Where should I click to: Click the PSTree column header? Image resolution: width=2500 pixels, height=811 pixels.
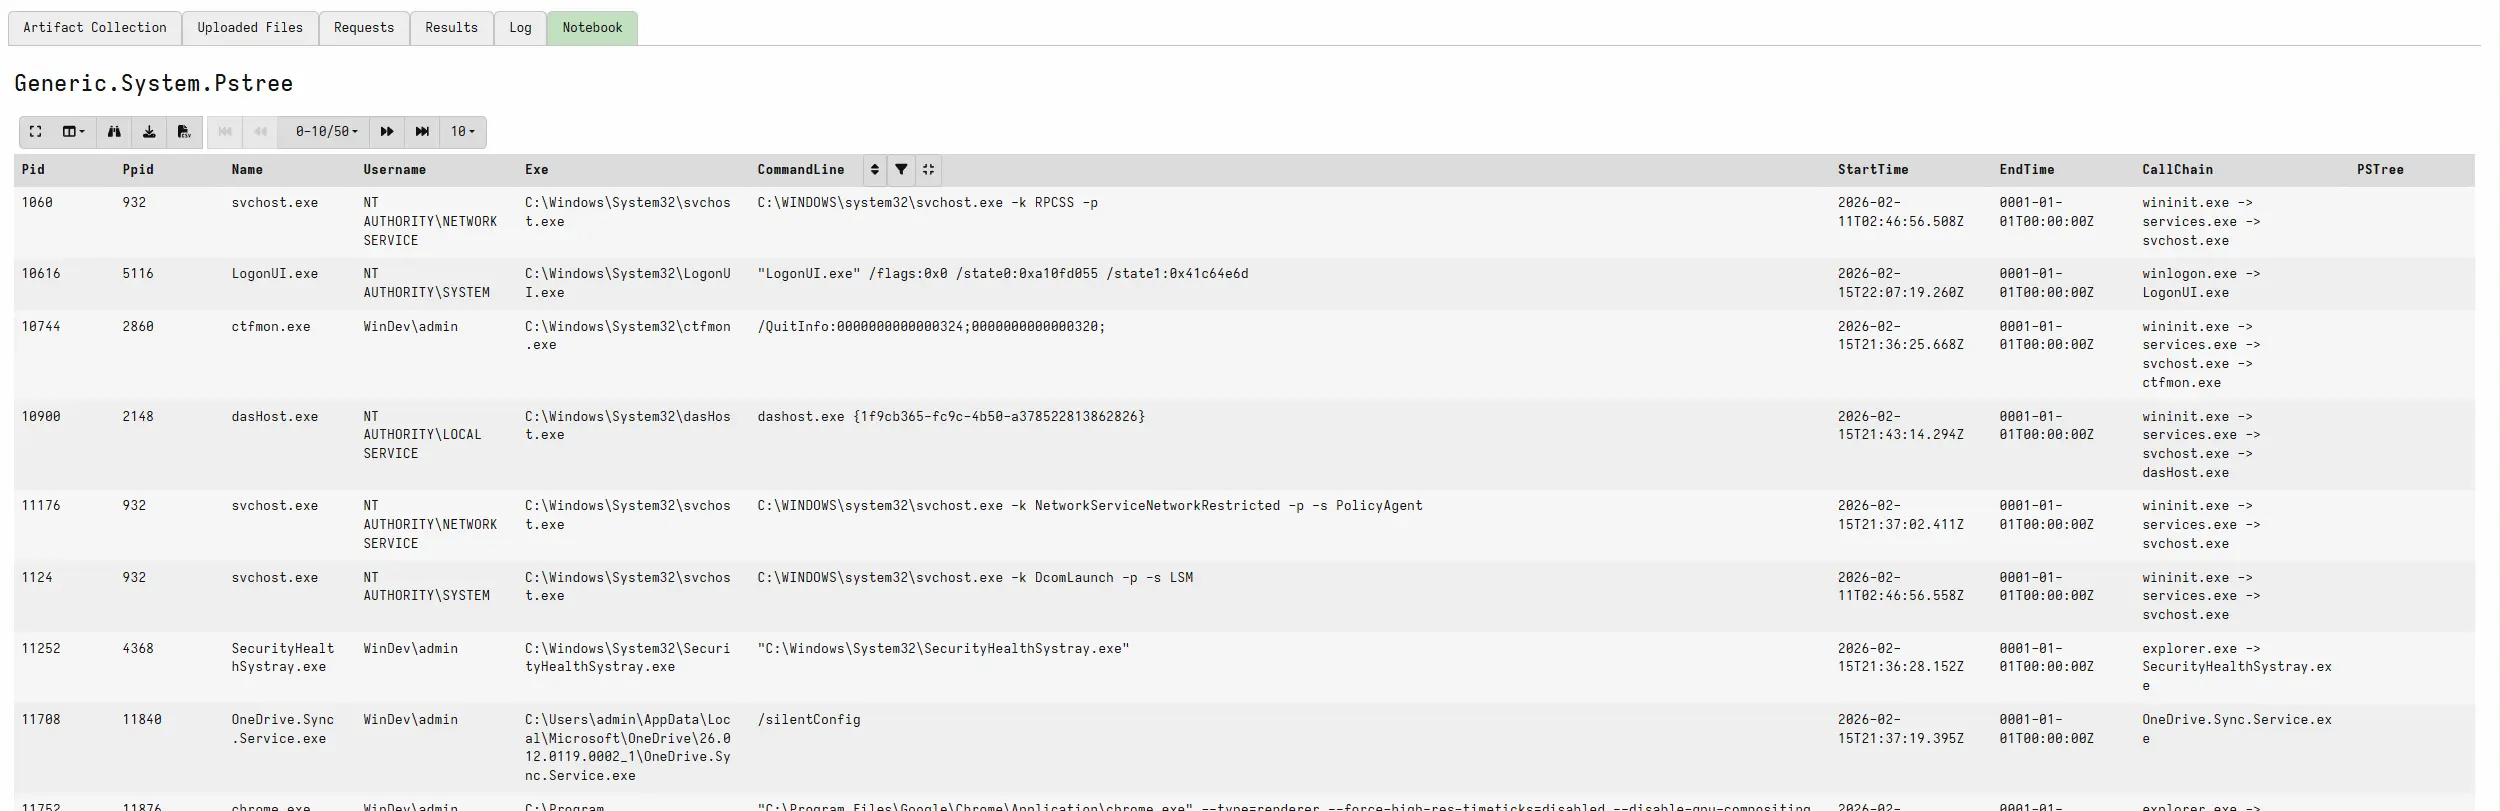pos(2380,170)
